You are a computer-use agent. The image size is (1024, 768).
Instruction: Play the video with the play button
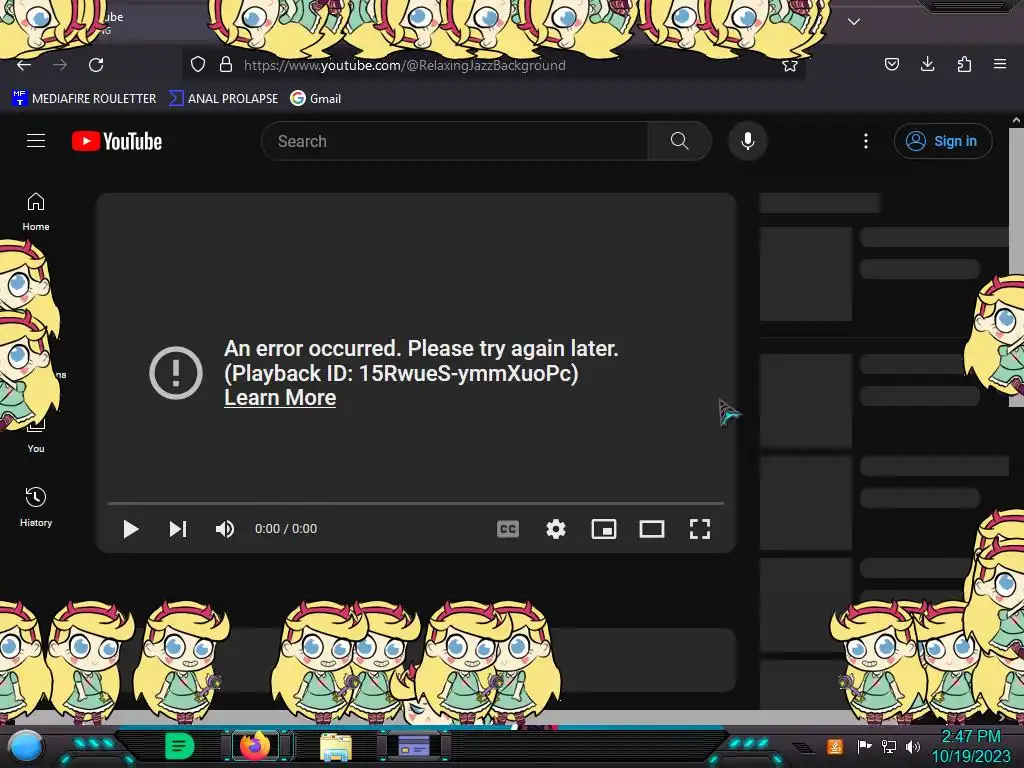pyautogui.click(x=131, y=529)
